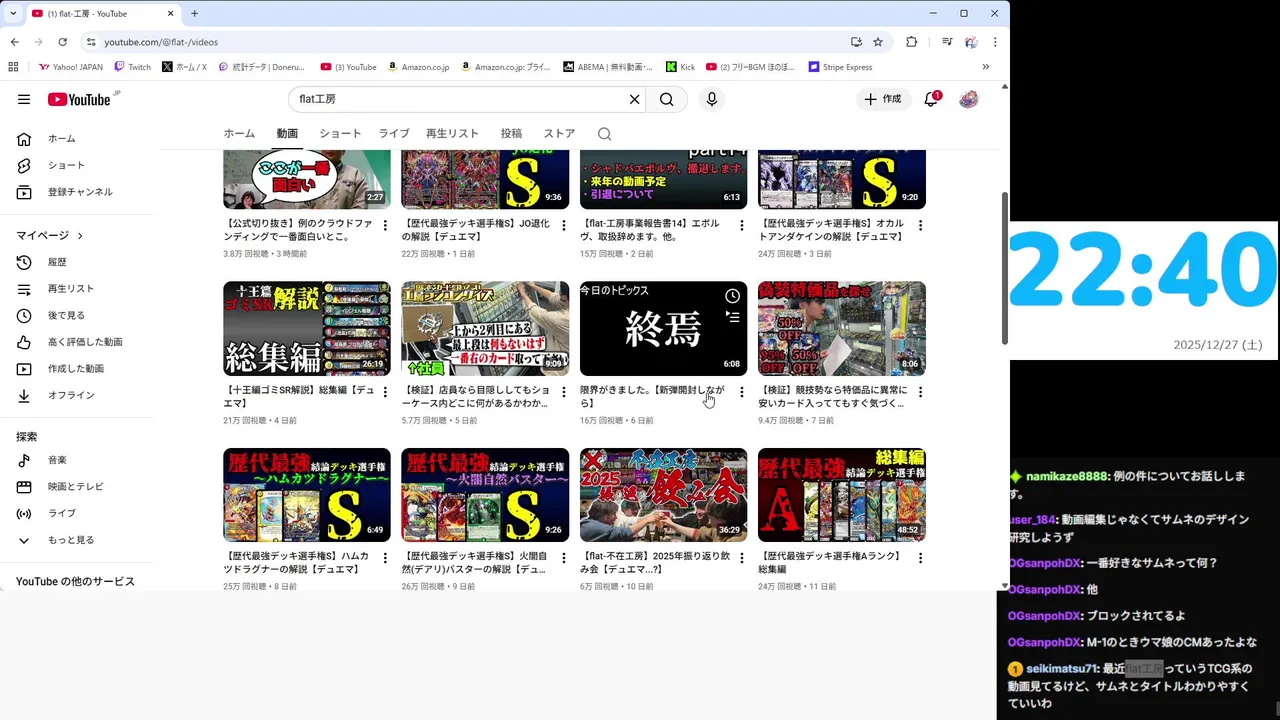
Task: Open the ストア channel tab
Action: pyautogui.click(x=559, y=133)
